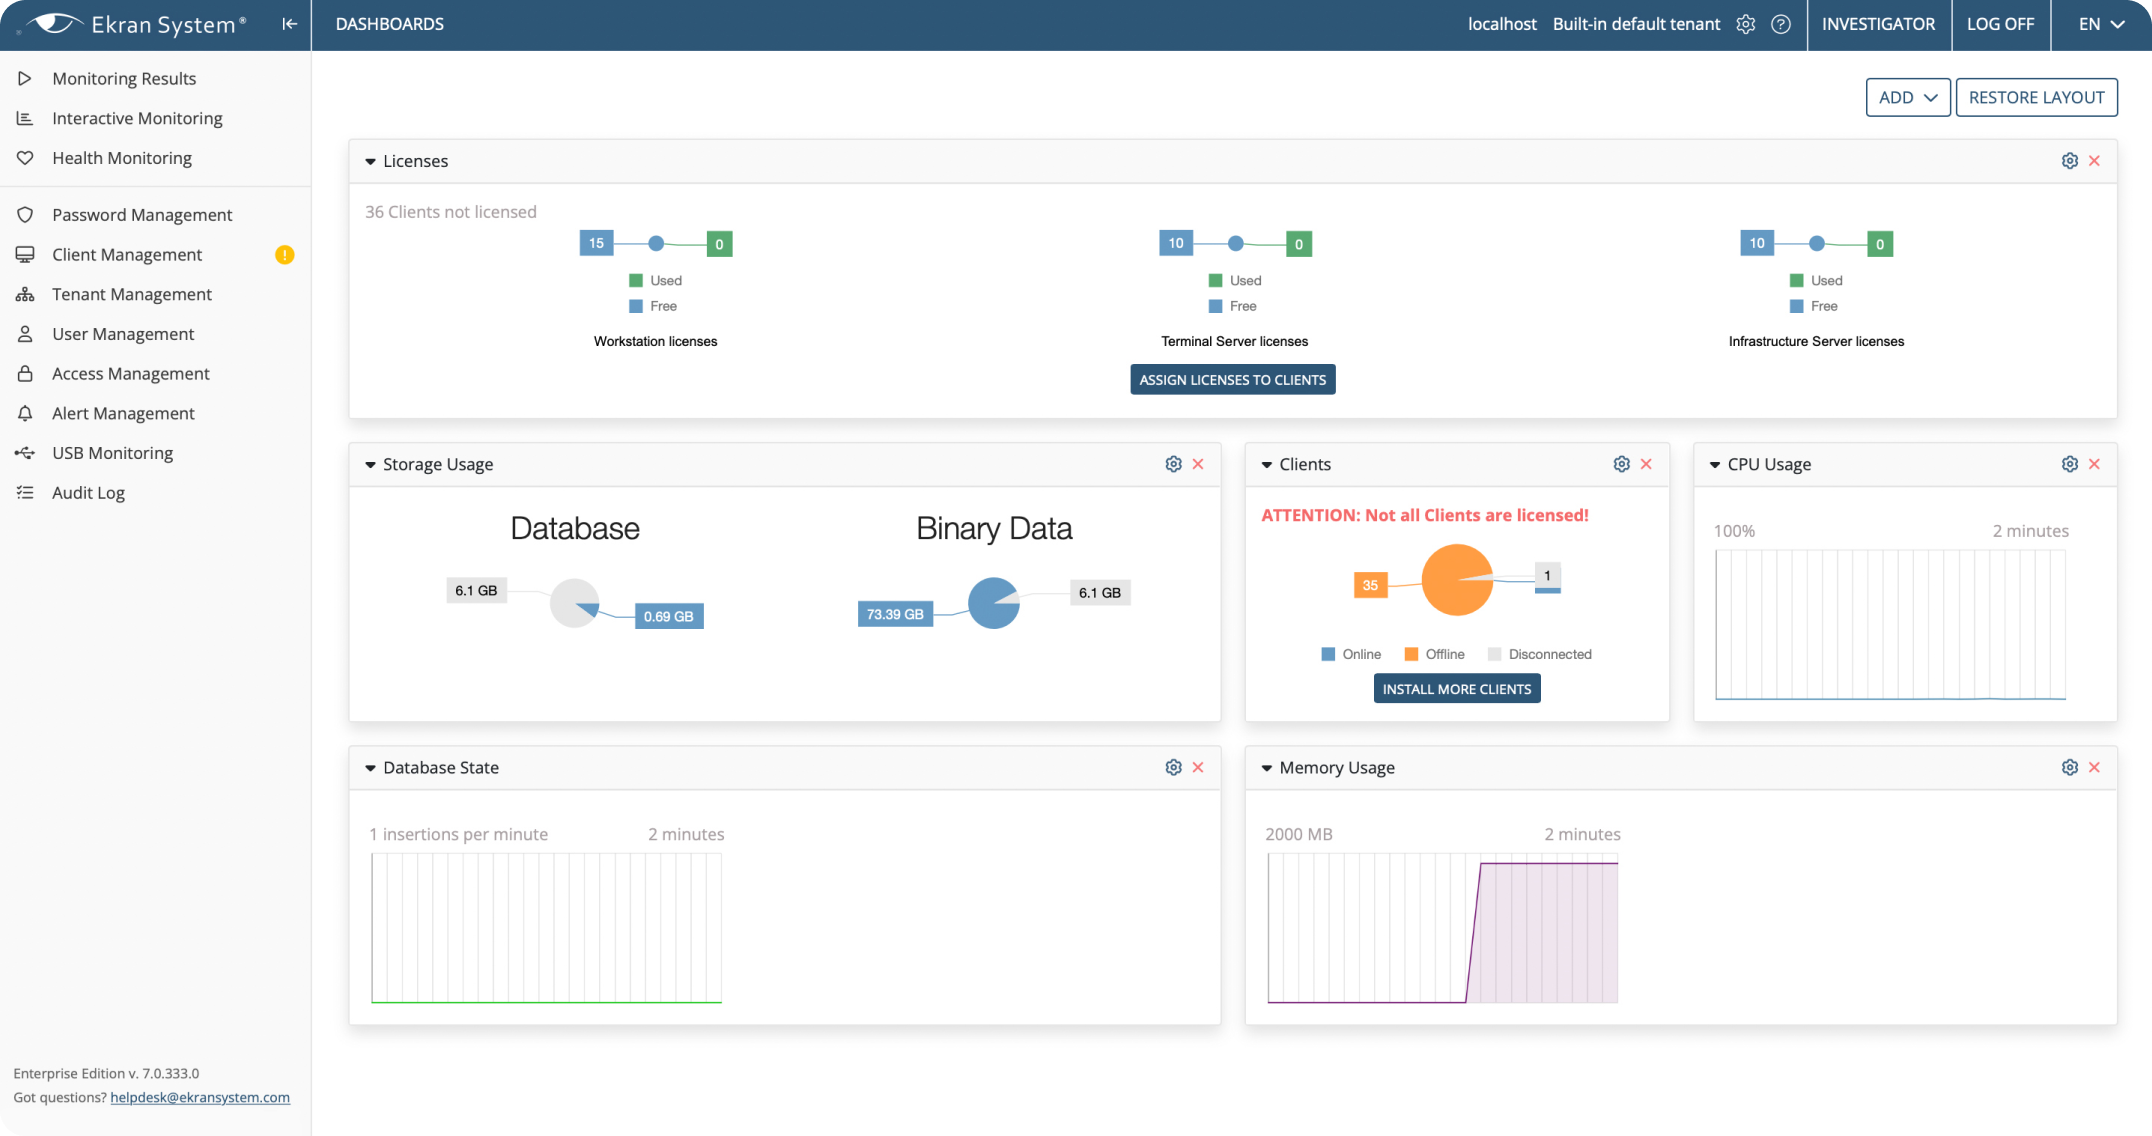
Task: Open Memory Usage widget settings gear
Action: click(x=2070, y=767)
